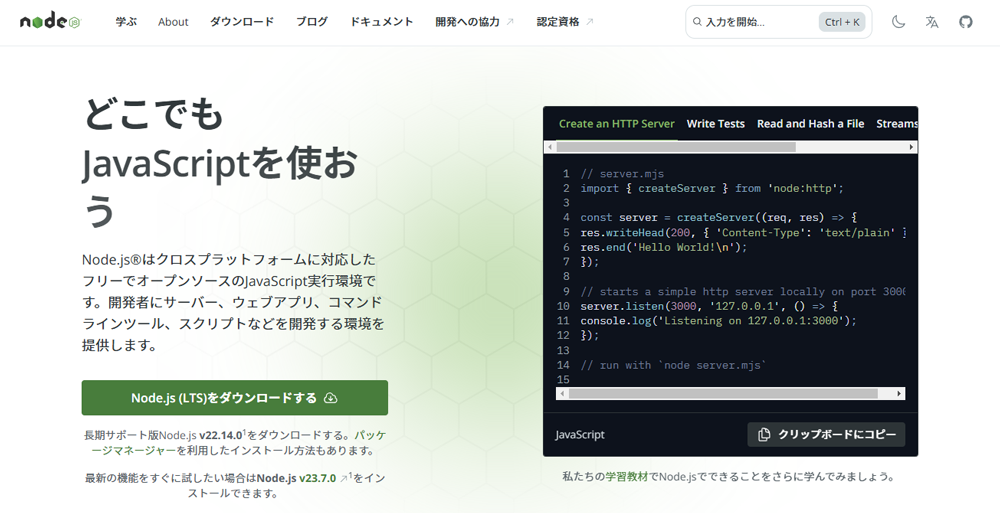Open the 学ぶ menu item
Viewport: 1000px width, 513px height.
(126, 22)
